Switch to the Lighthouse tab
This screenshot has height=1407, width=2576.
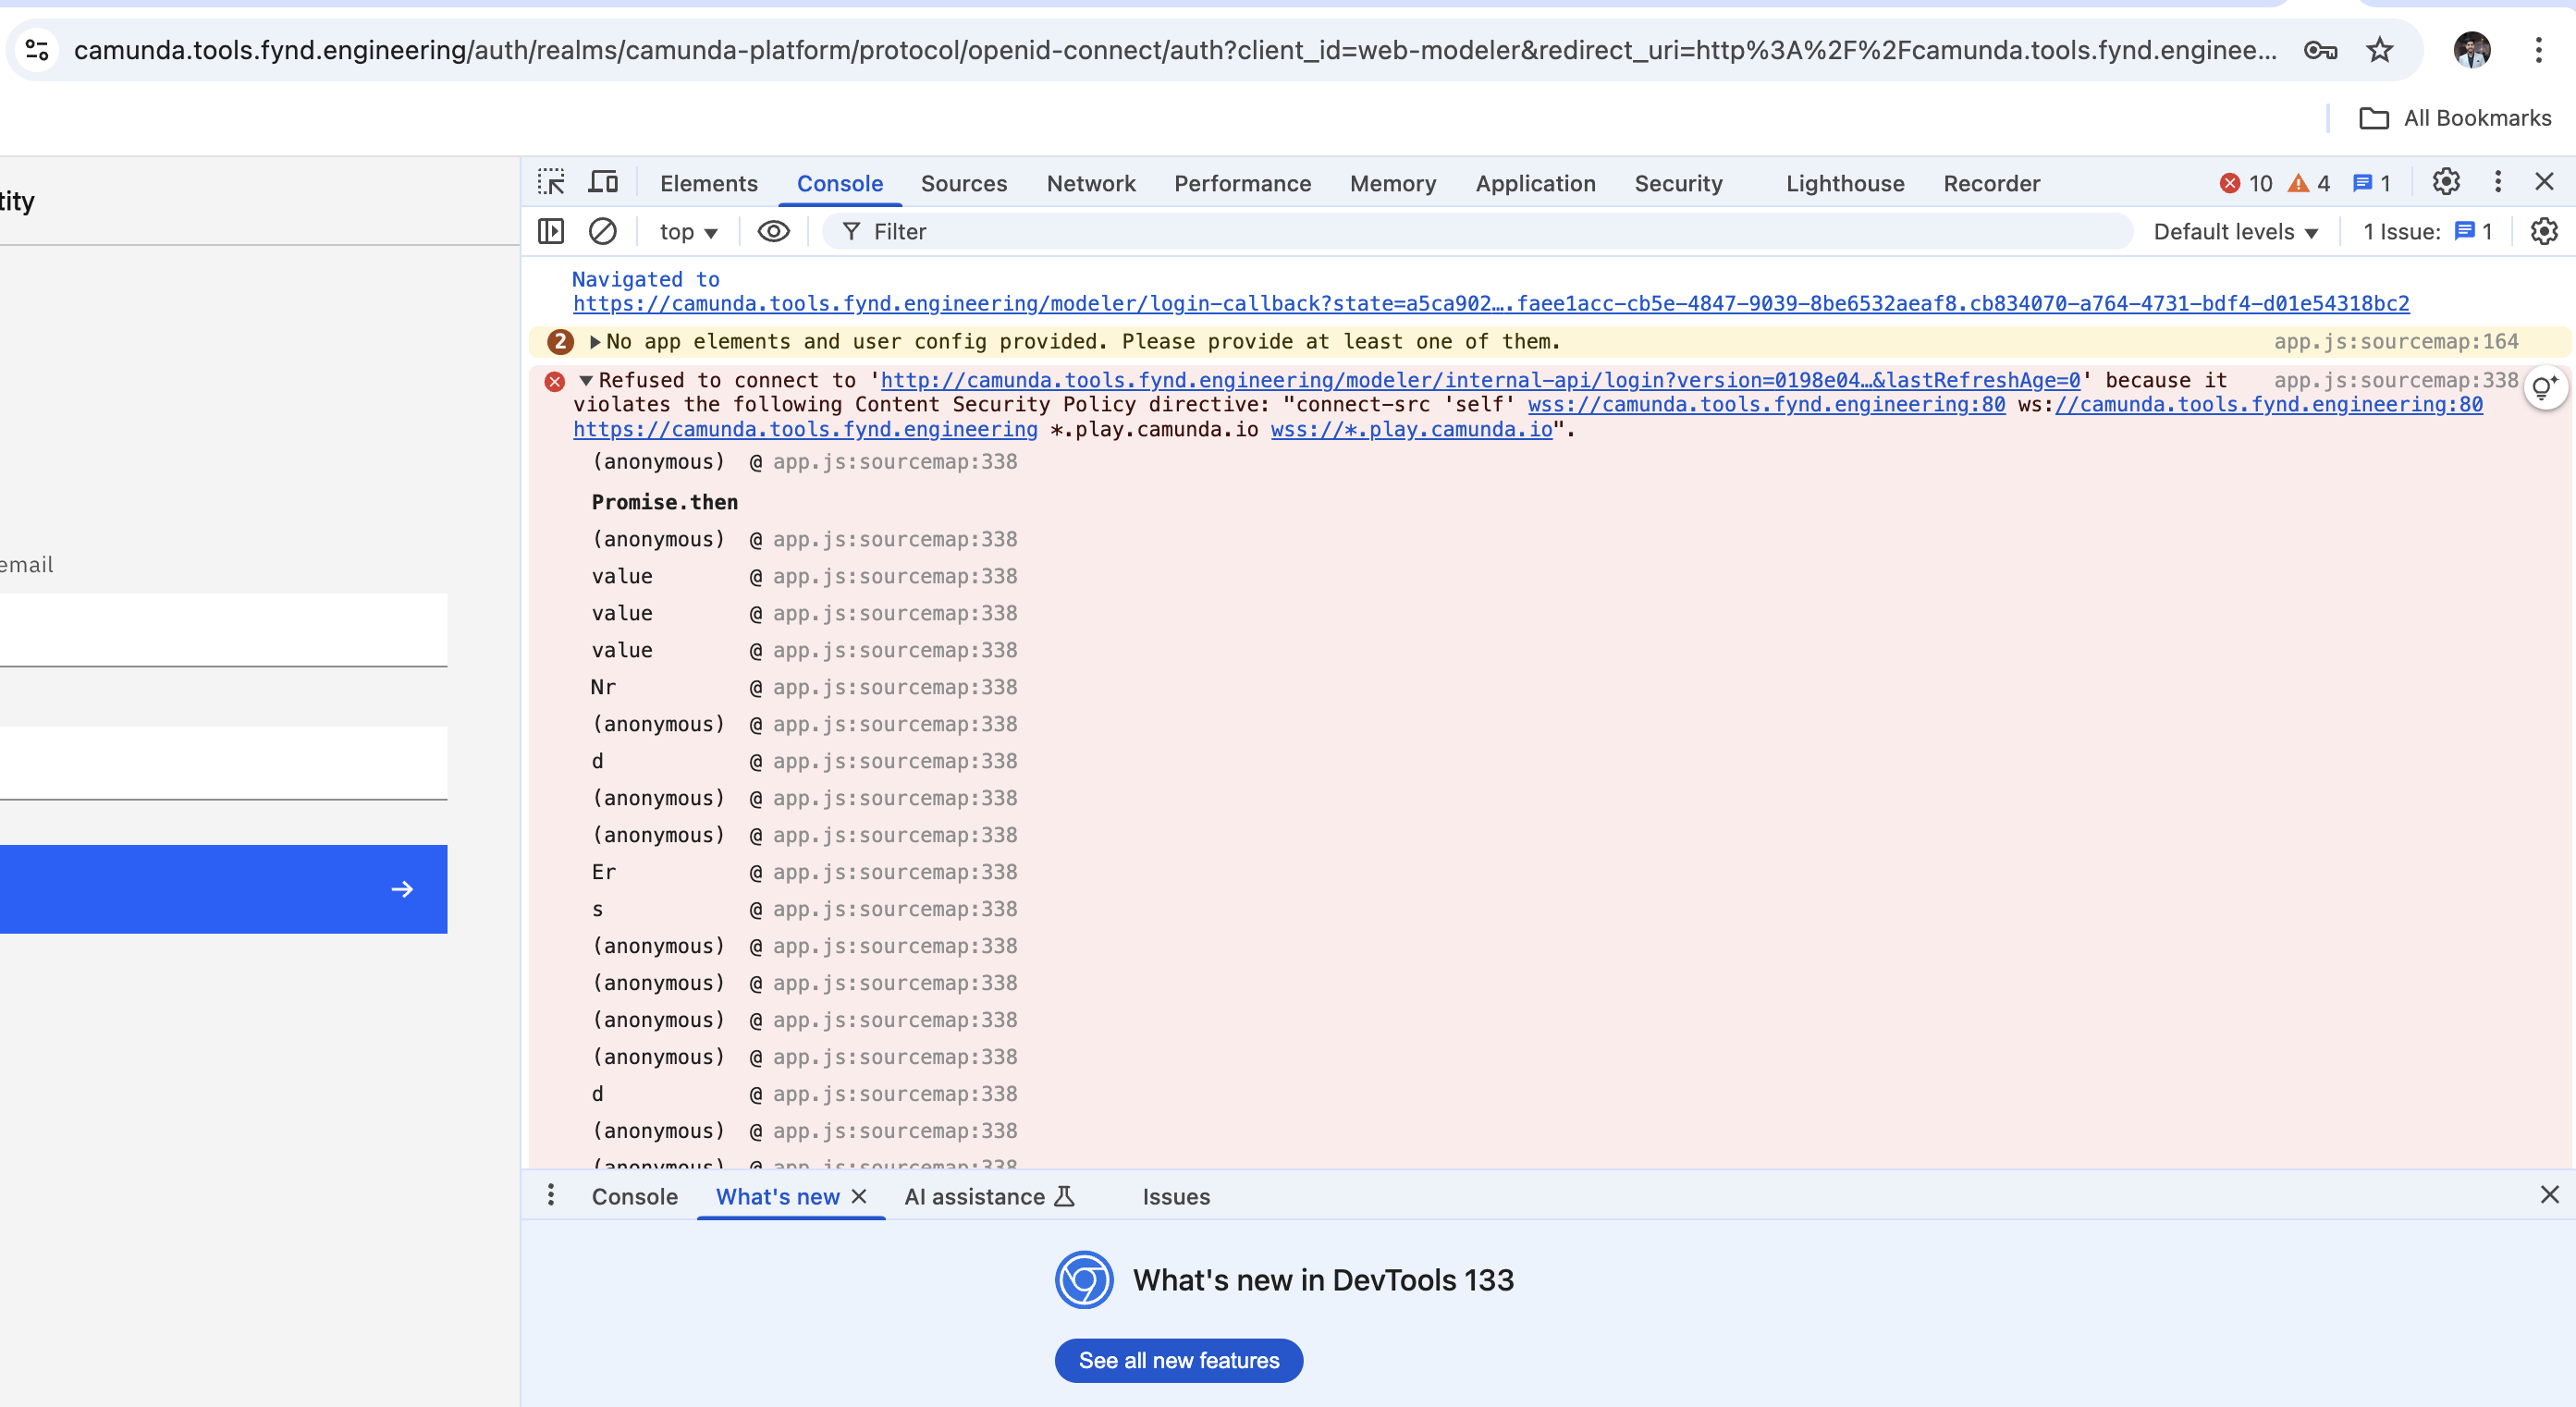[x=1844, y=183]
